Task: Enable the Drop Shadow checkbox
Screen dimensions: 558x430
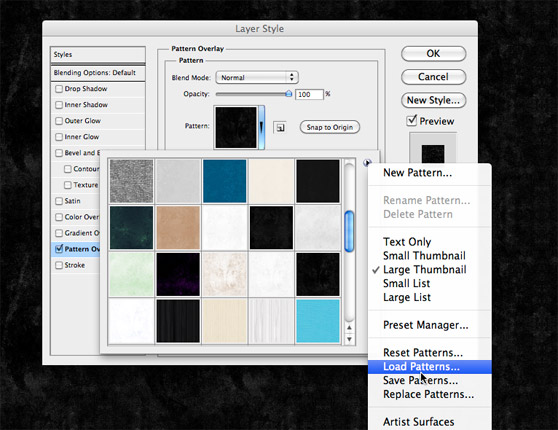Action: [59, 89]
